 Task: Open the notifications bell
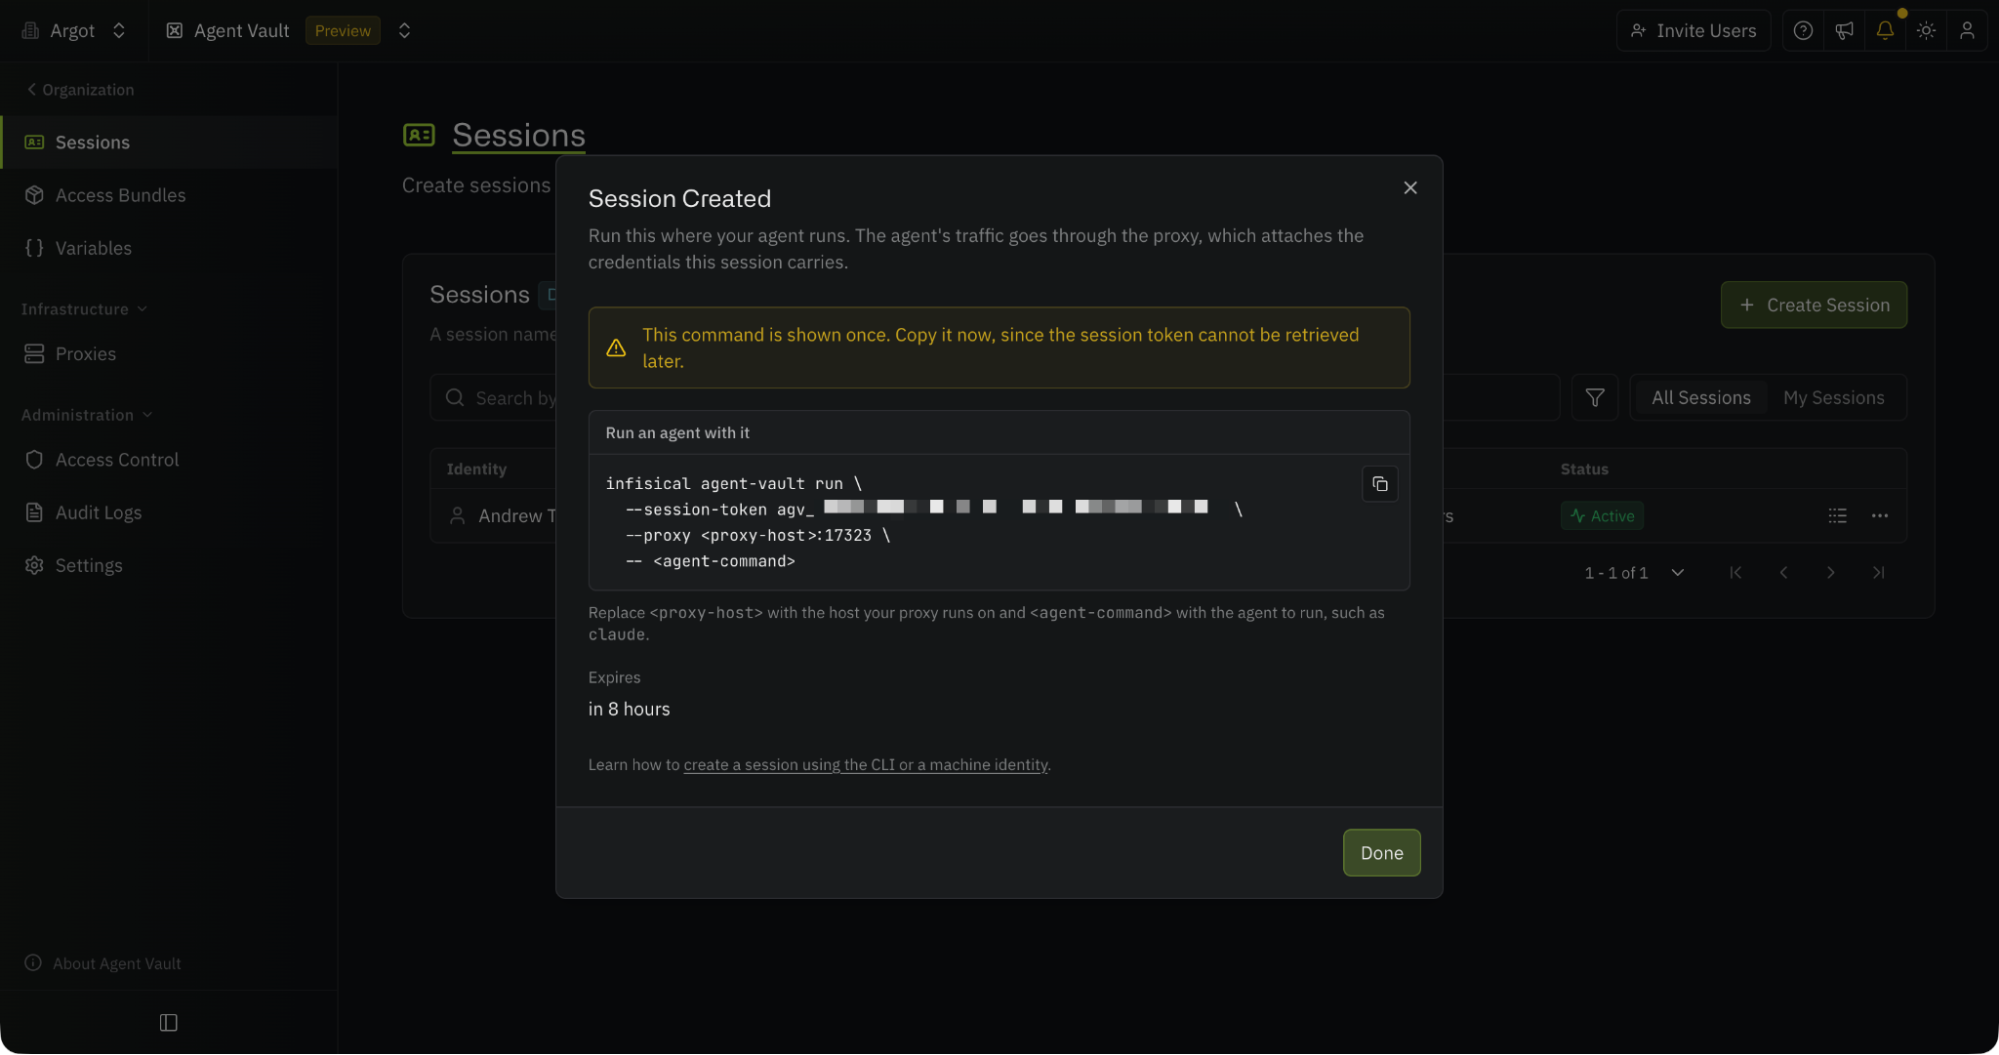point(1885,31)
